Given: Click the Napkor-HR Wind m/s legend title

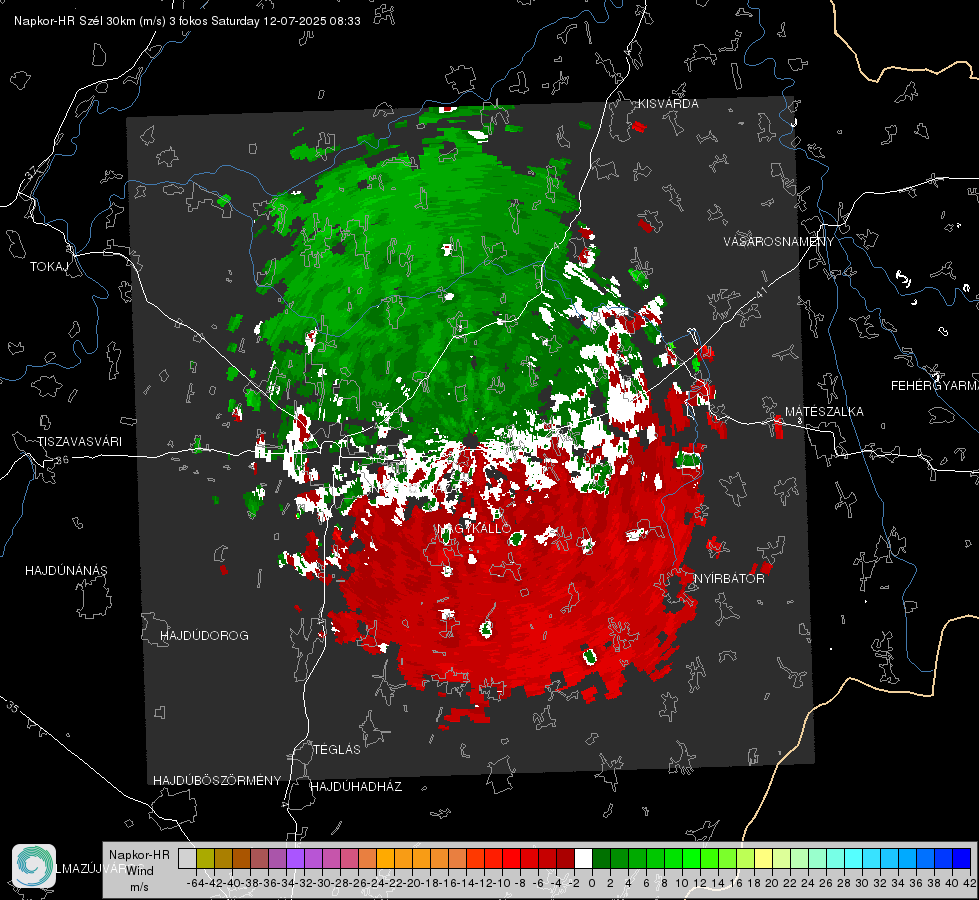Looking at the screenshot, I should coord(139,870).
